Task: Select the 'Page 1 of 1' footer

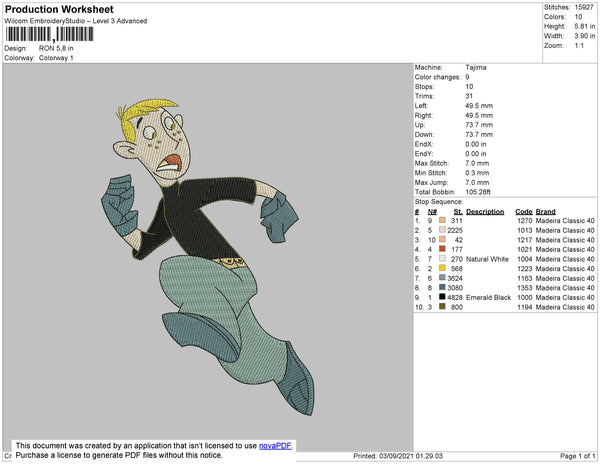Action: coord(578,456)
